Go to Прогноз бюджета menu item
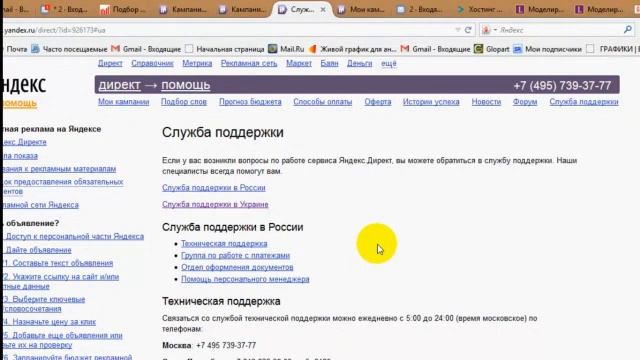Screen dimensions: 640x360 (250, 102)
